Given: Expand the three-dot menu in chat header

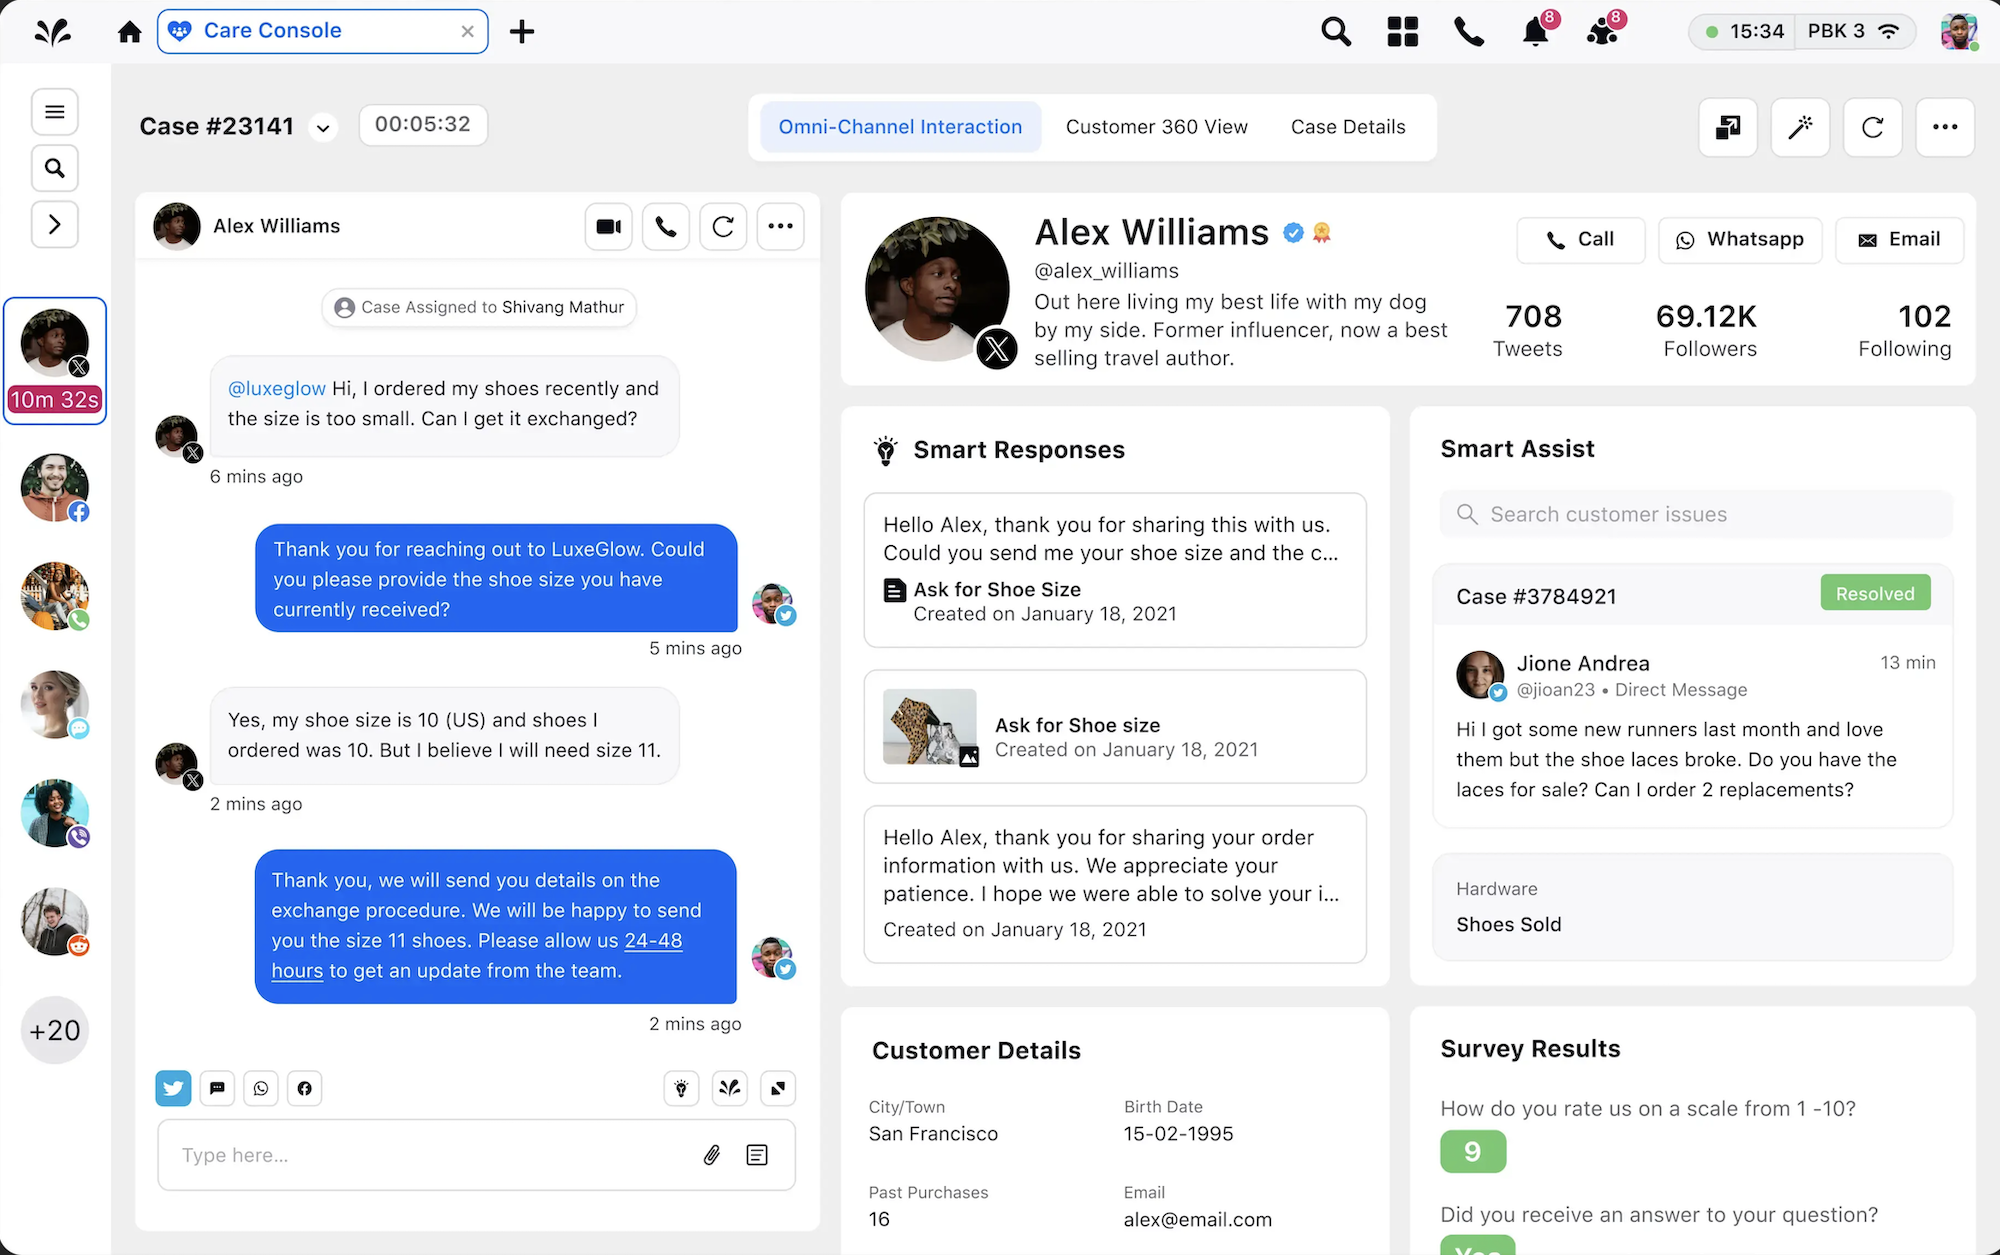Looking at the screenshot, I should [779, 227].
